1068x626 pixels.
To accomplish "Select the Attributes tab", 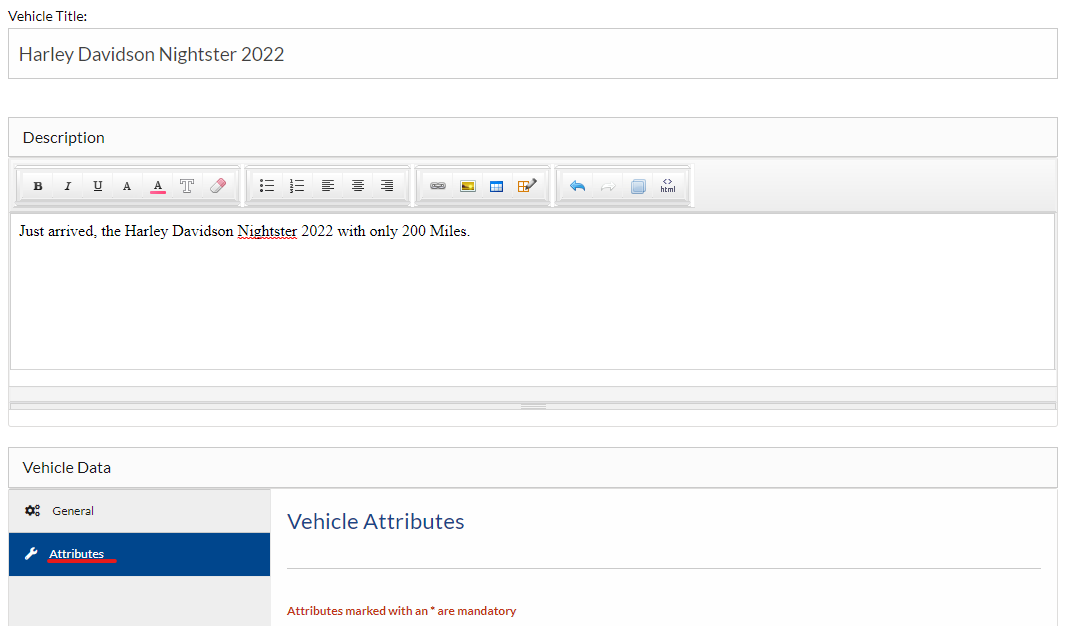I will 76,554.
